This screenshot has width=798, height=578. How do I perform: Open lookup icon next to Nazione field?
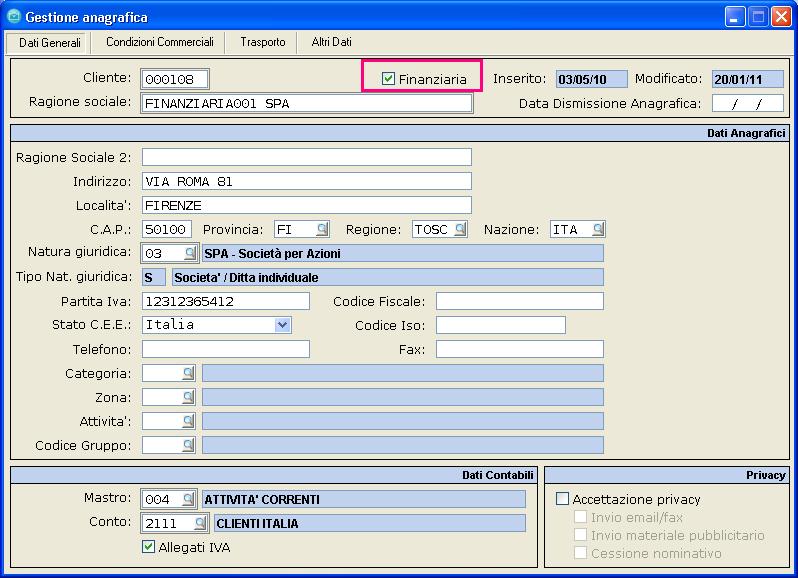(597, 229)
